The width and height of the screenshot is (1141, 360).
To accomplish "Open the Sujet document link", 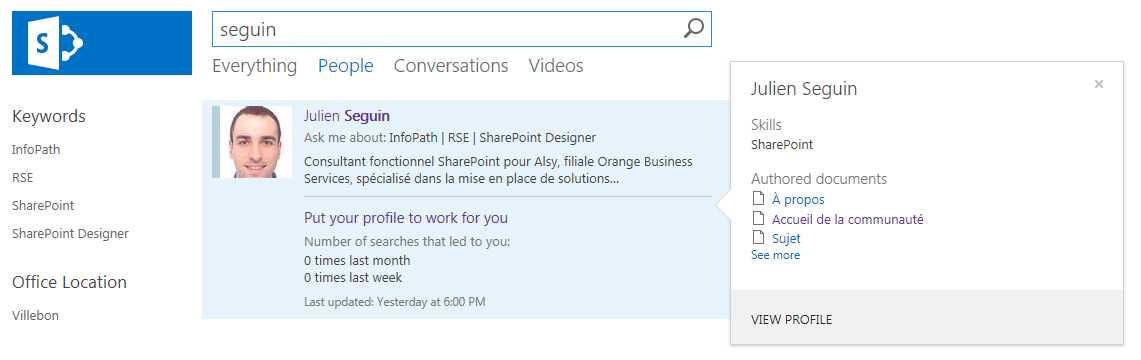I will 786,239.
